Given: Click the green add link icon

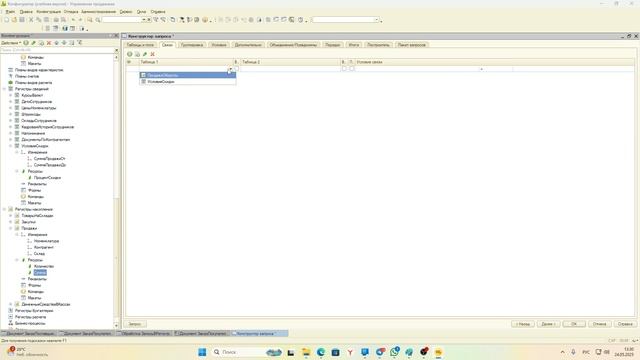Looking at the screenshot, I should pos(129,54).
